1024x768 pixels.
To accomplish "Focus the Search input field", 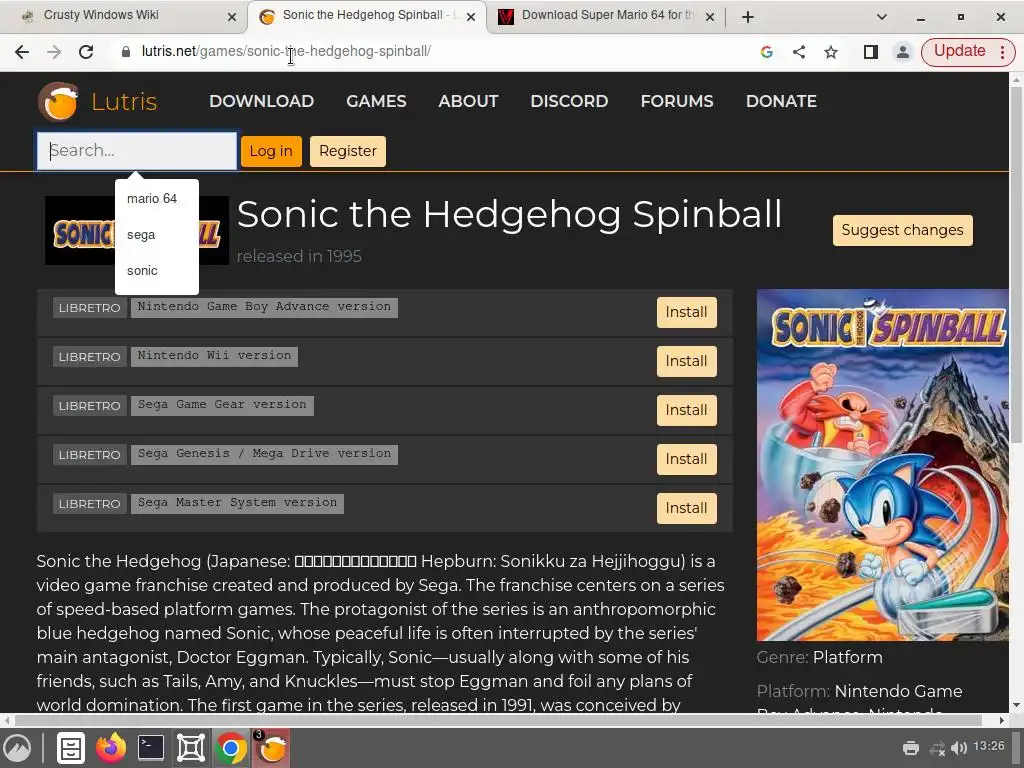I will [136, 151].
